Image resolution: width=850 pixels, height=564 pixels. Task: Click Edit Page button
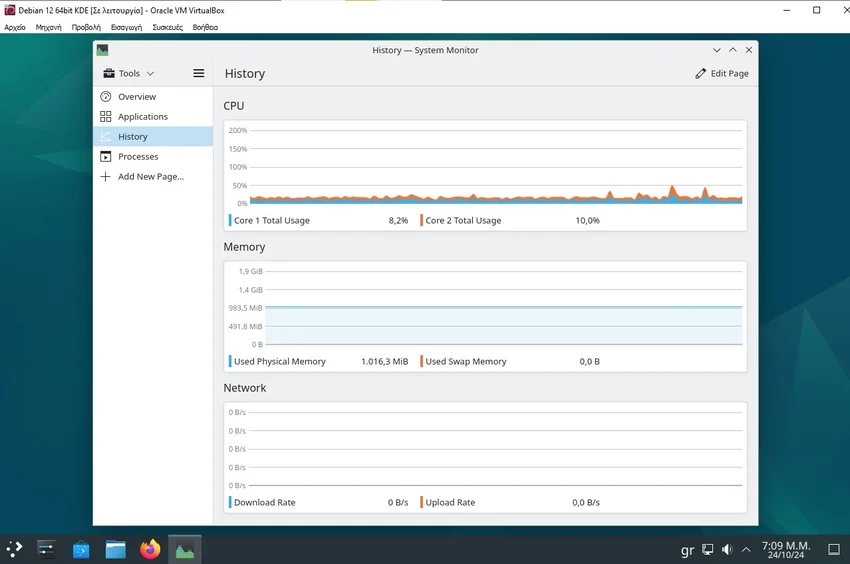(722, 73)
